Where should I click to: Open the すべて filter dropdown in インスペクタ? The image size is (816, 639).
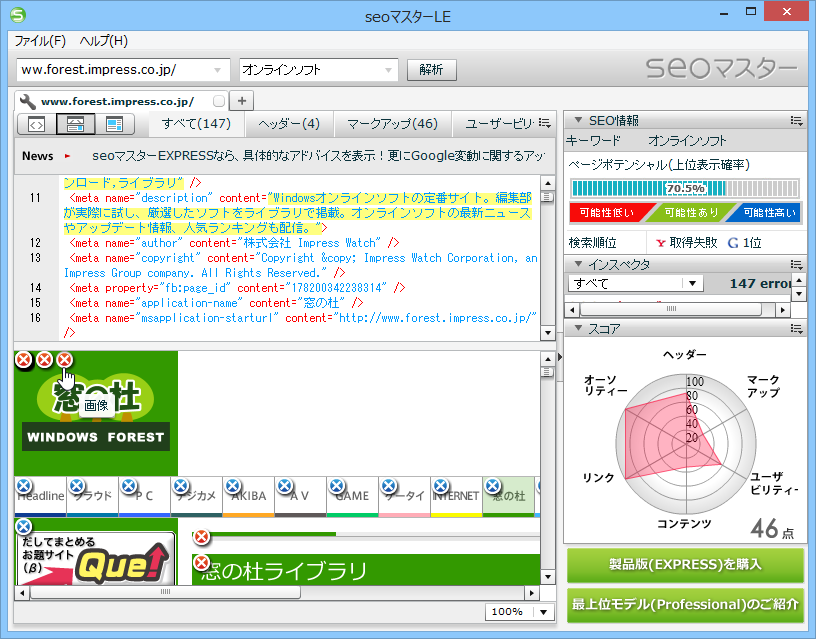[x=691, y=282]
